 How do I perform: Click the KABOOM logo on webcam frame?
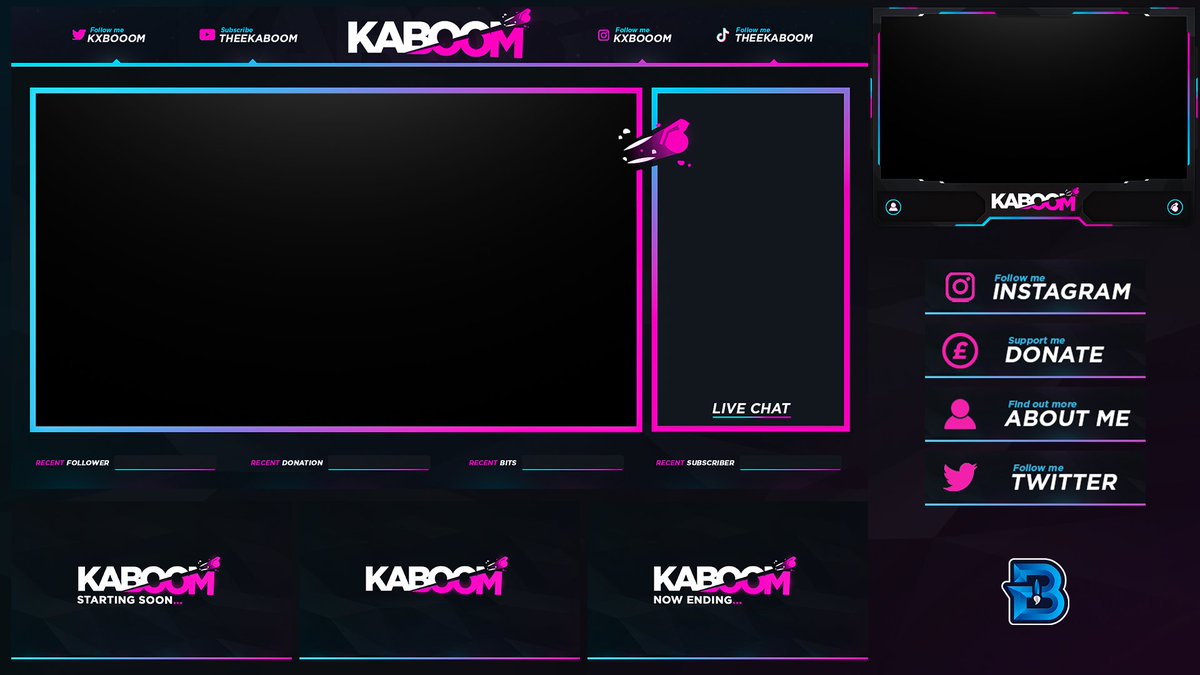(1035, 201)
